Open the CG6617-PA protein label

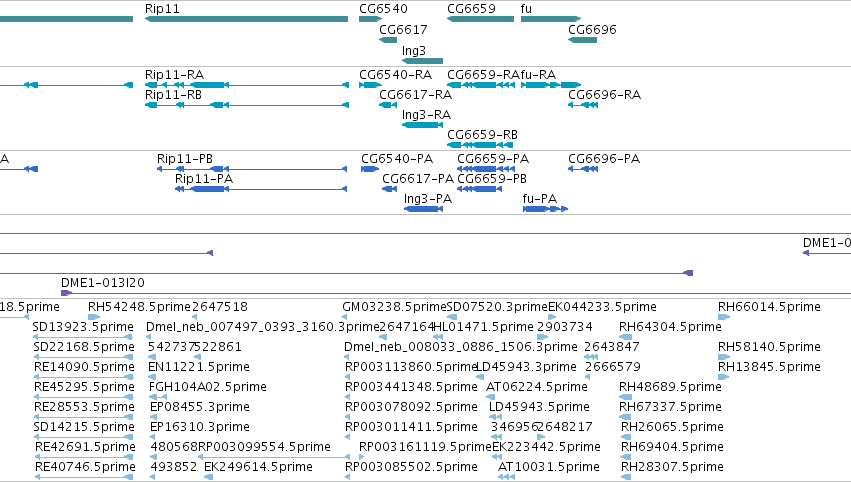418,179
